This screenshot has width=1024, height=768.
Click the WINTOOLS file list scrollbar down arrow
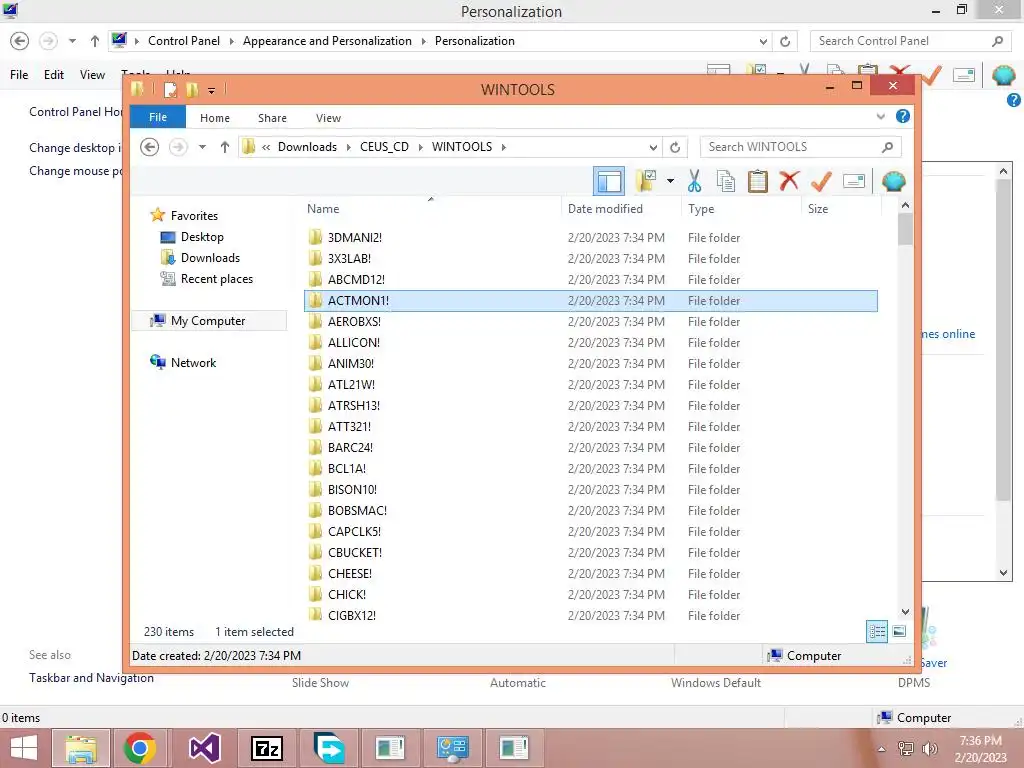click(905, 612)
